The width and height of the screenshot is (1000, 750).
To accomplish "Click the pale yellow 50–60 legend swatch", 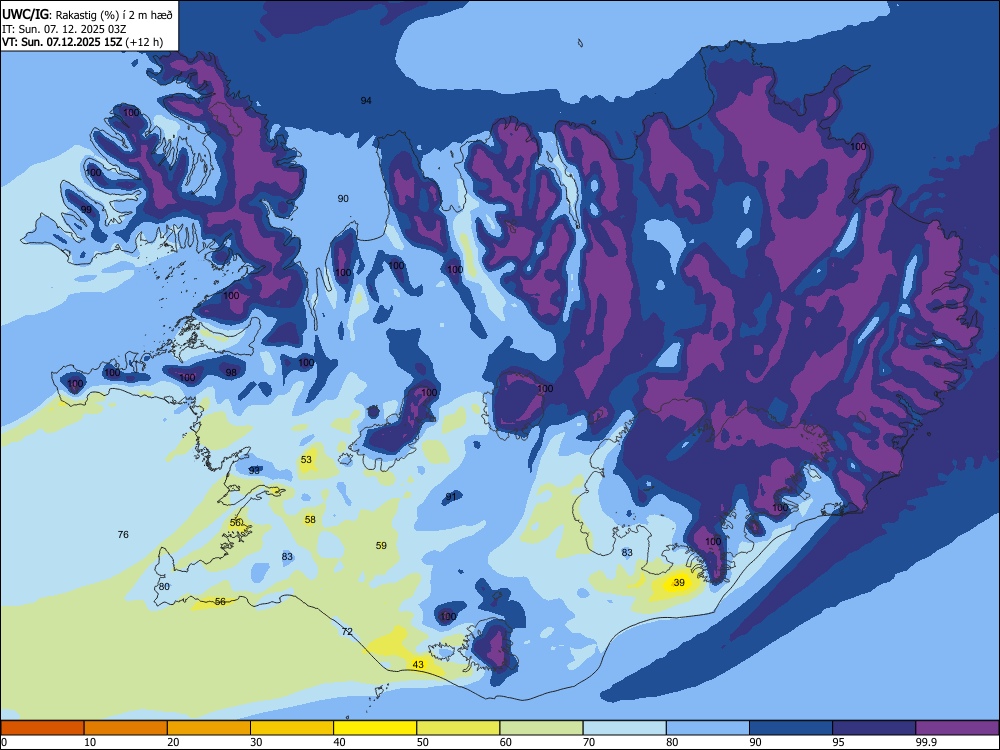I will [x=458, y=728].
